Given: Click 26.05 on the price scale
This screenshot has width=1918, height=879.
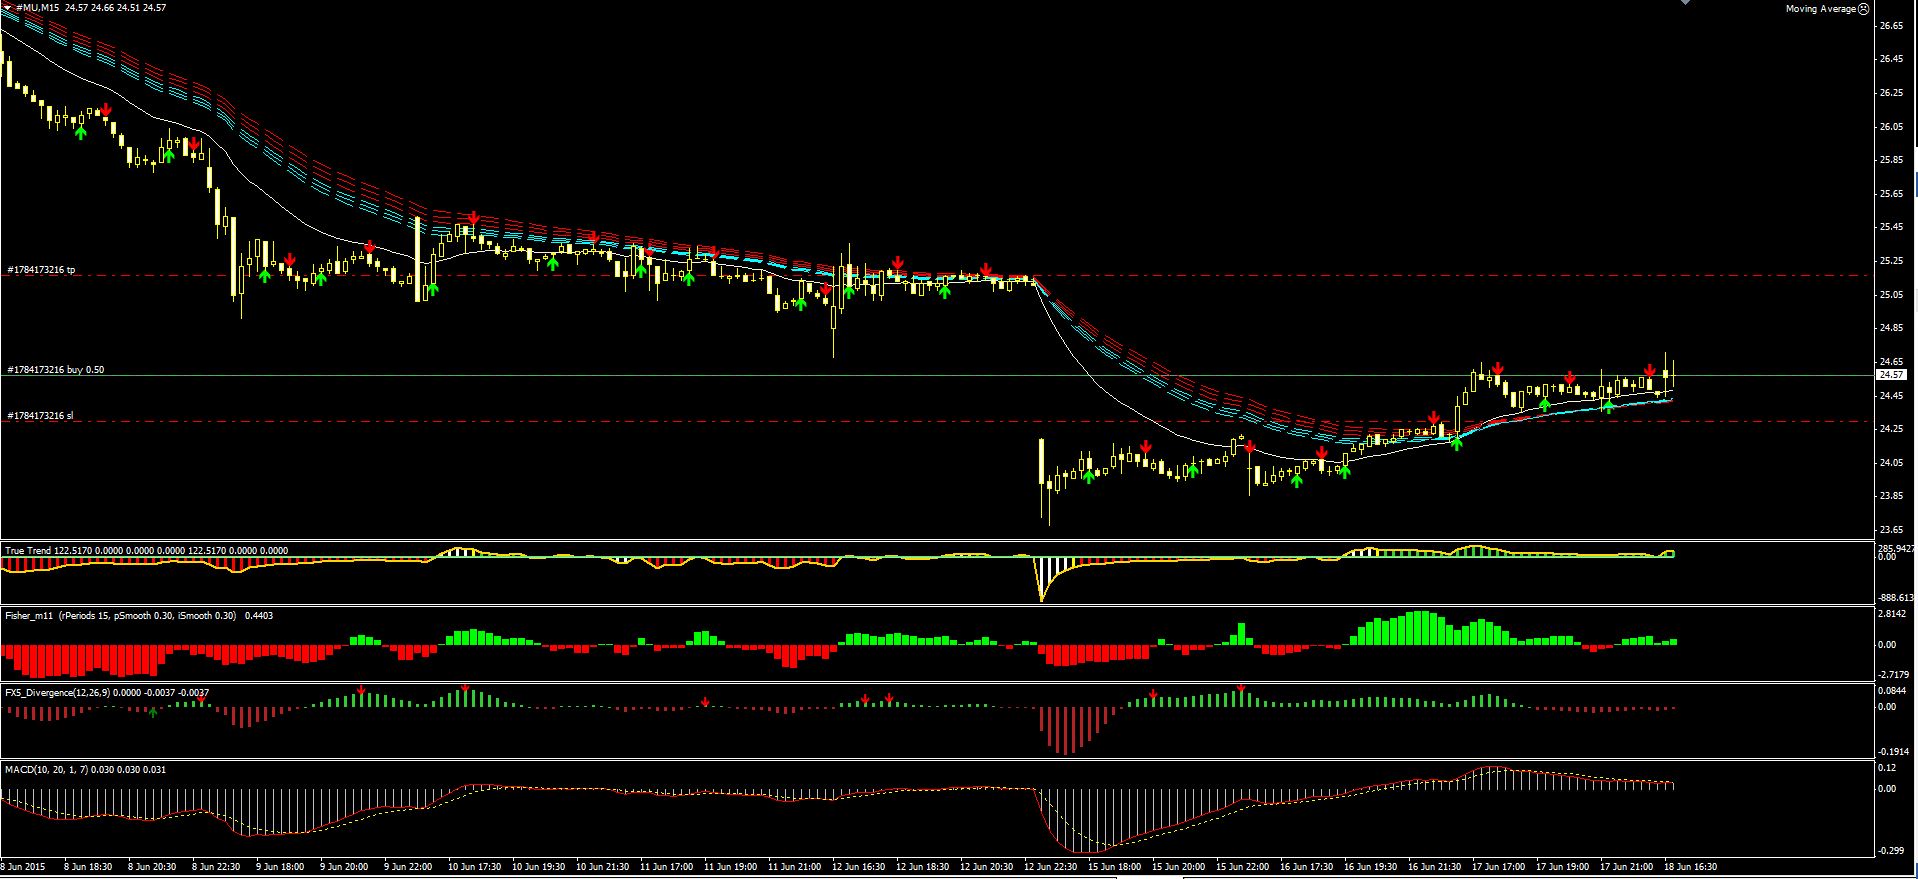Looking at the screenshot, I should point(1891,126).
